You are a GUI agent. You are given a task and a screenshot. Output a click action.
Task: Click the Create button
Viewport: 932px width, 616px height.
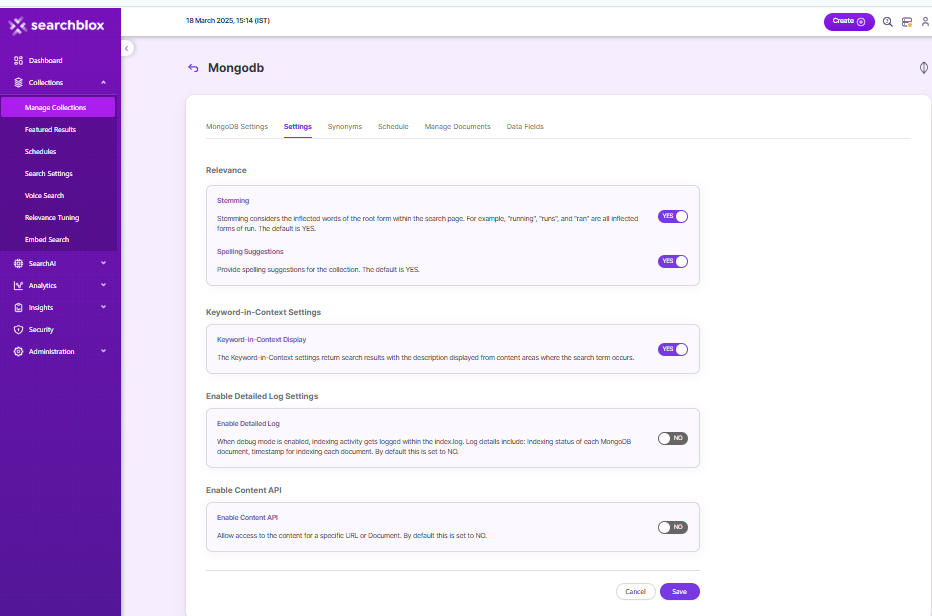tap(849, 22)
